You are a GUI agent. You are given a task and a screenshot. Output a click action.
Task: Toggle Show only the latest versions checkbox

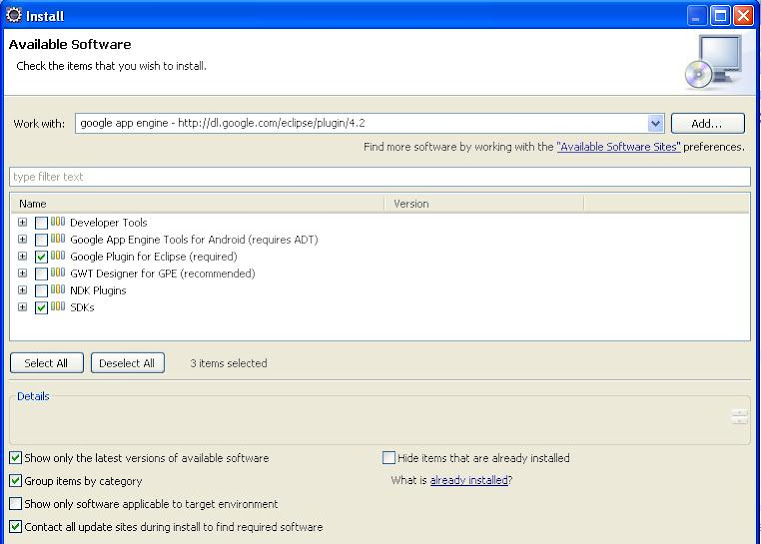click(16, 458)
